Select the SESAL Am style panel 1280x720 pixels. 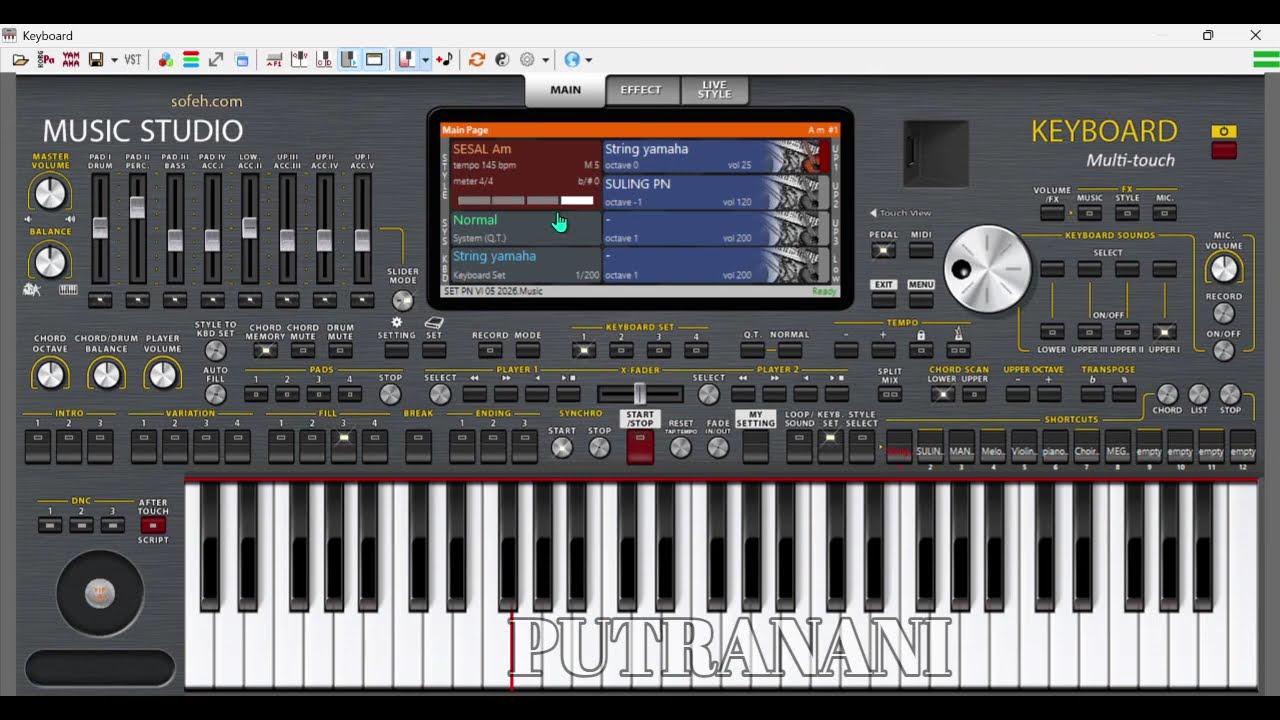(x=526, y=174)
